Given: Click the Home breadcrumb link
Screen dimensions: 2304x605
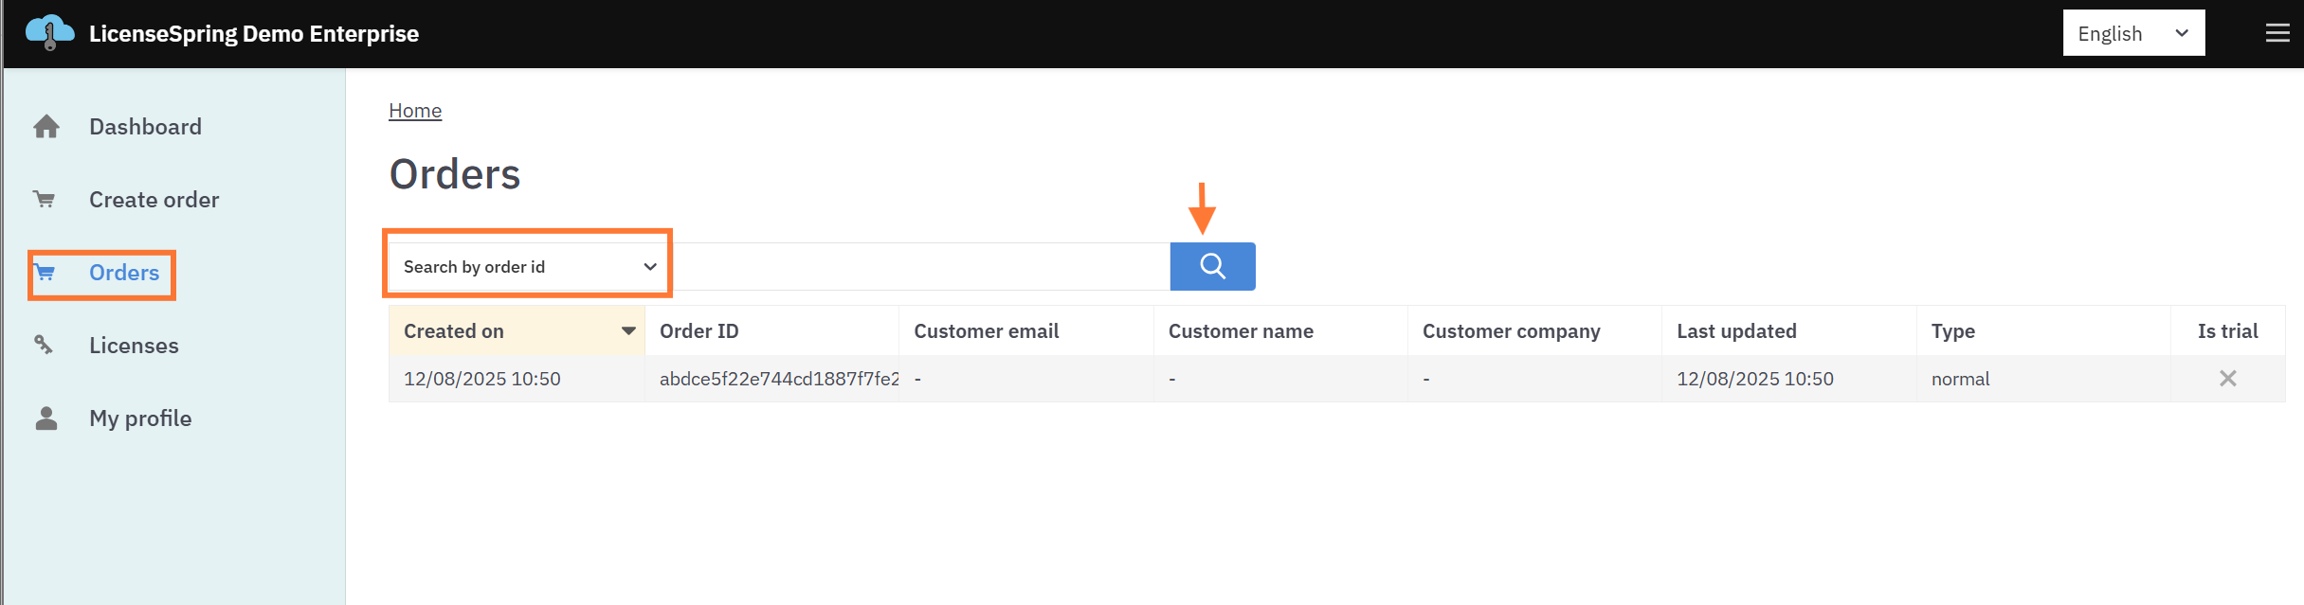Looking at the screenshot, I should coord(415,111).
